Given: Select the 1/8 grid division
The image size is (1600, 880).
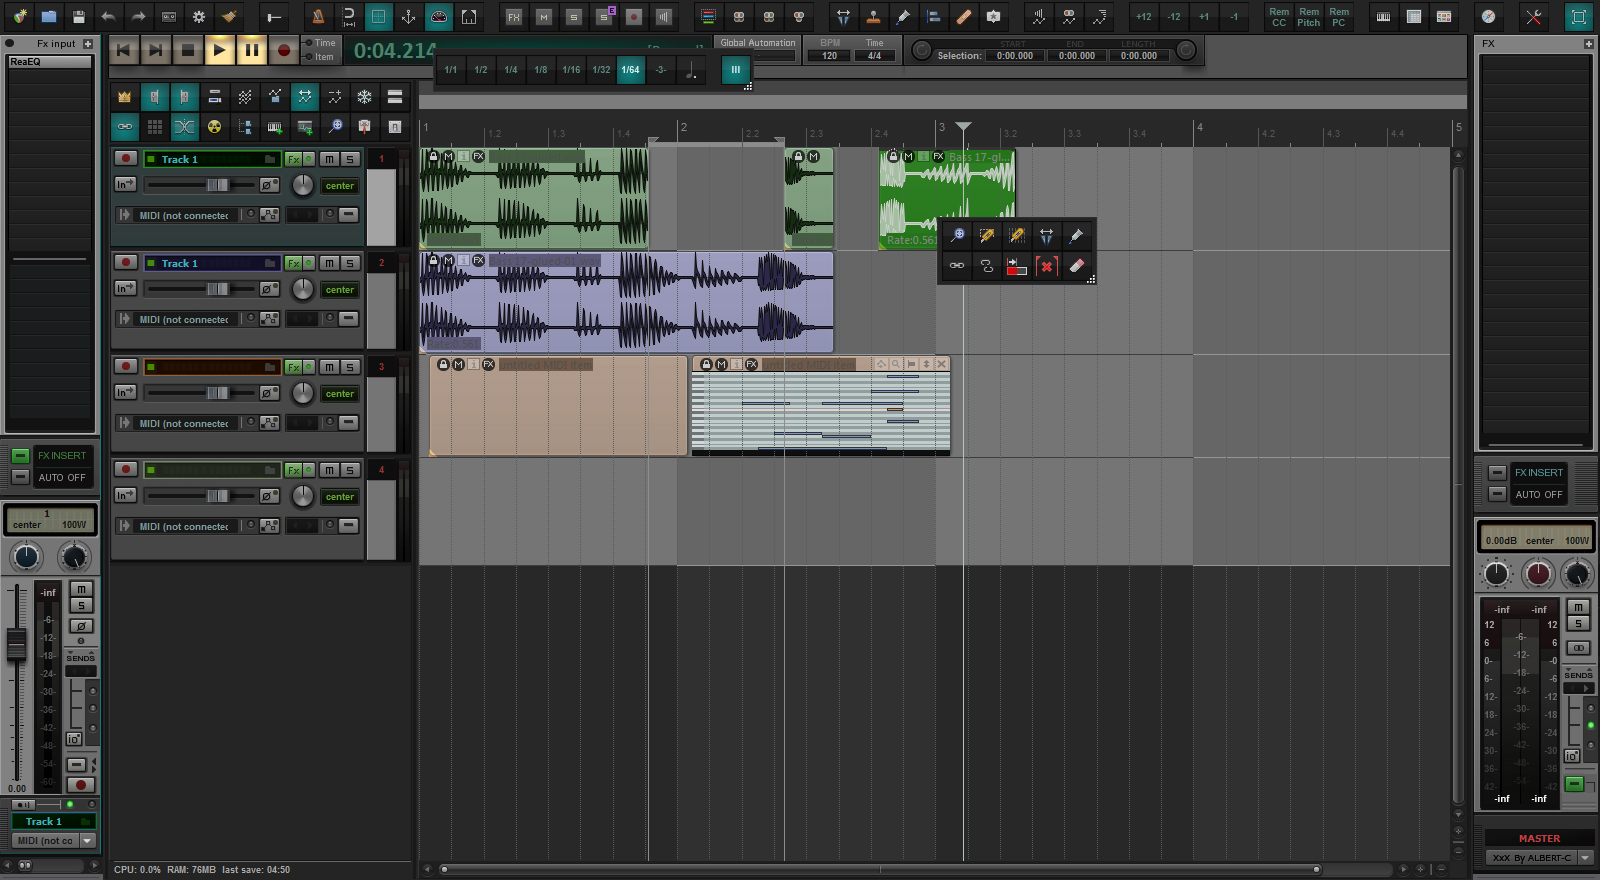Looking at the screenshot, I should click(541, 70).
